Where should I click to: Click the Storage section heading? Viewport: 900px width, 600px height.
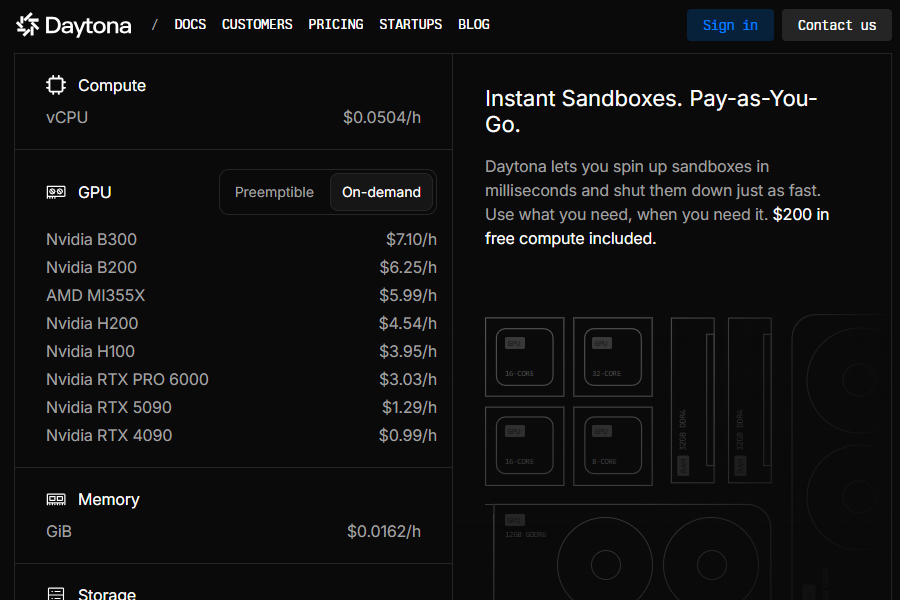[x=107, y=594]
